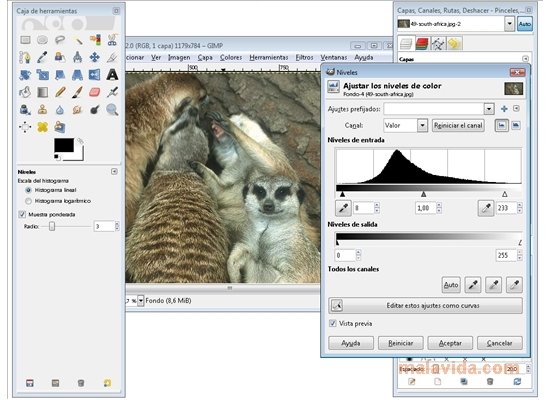Viewport: 550px width, 400px height.
Task: Toggle the Auto button in layers dock
Action: point(524,24)
